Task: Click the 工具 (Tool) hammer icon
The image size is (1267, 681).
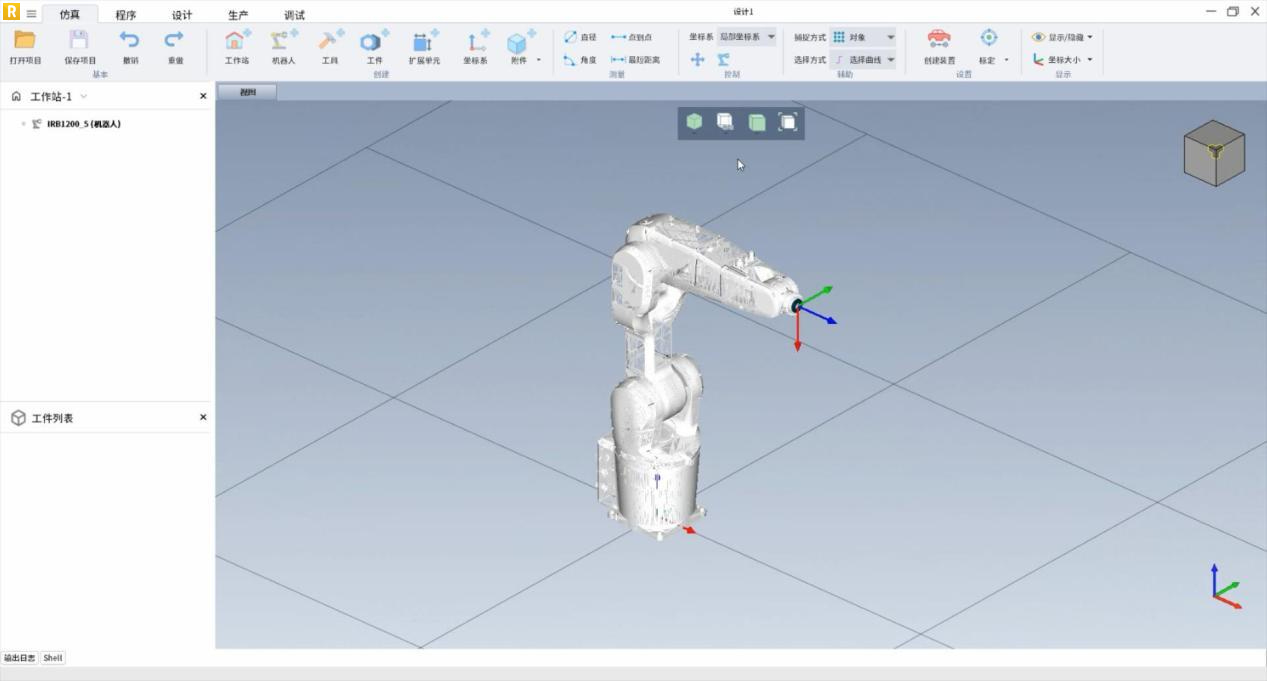Action: pos(329,41)
